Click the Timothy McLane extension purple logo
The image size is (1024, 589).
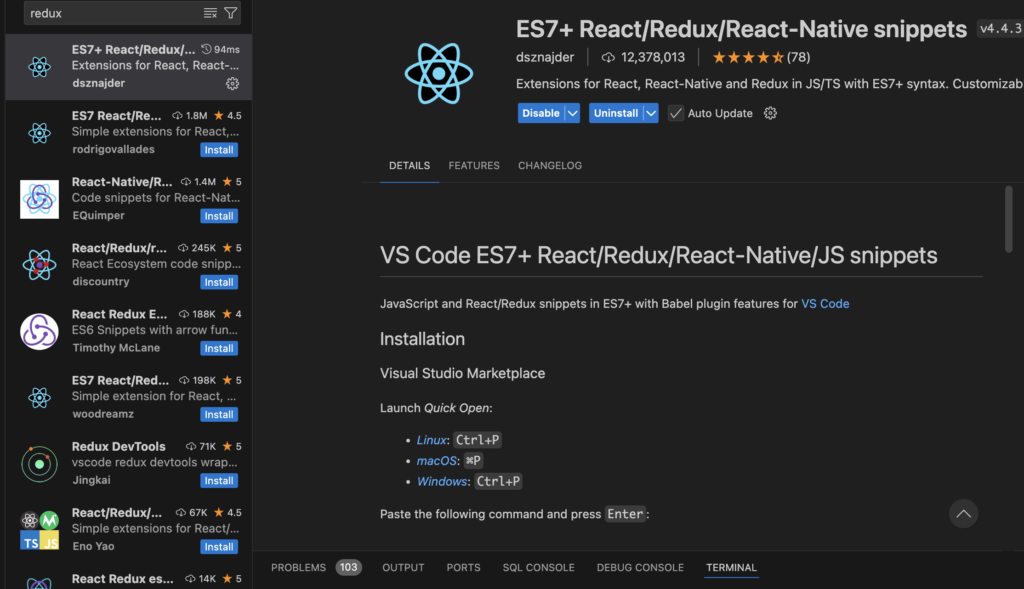39,331
